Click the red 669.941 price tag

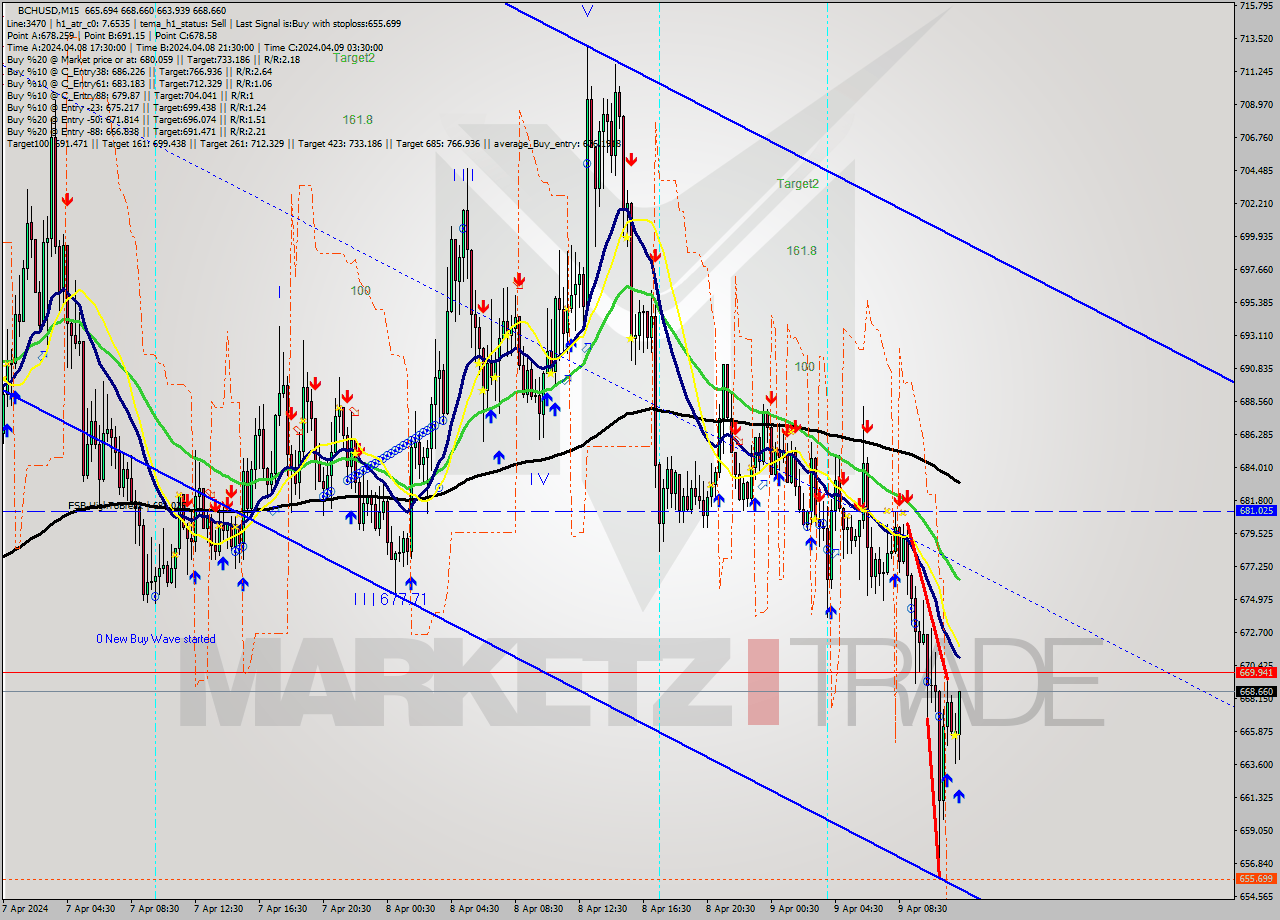click(1256, 672)
